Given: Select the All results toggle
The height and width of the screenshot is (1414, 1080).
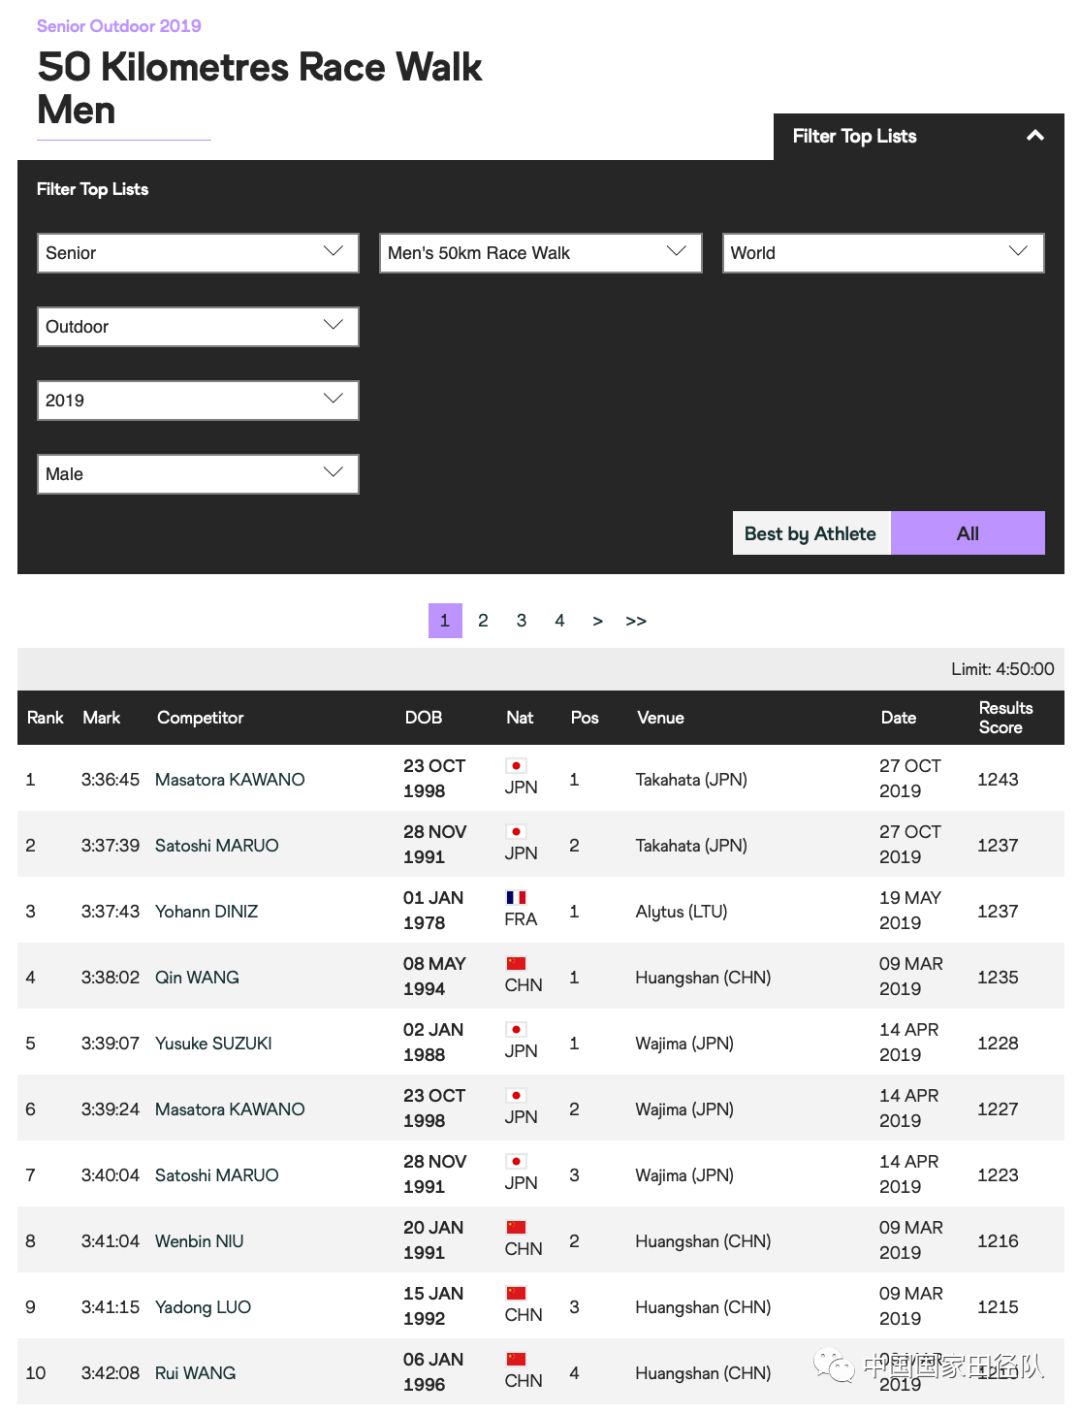Looking at the screenshot, I should (x=968, y=533).
